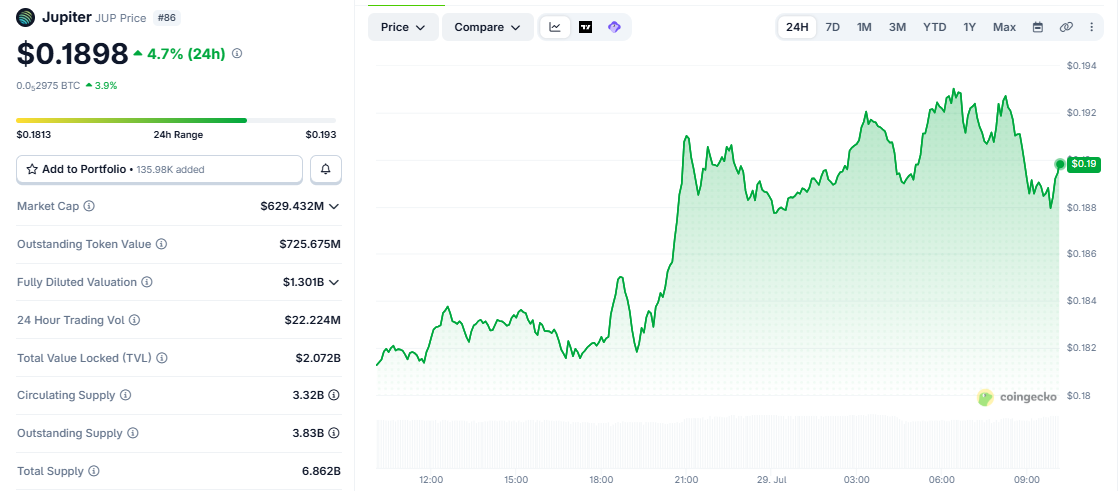1119x491 pixels.
Task: Click the $22.224M trading volume value
Action: coord(313,320)
